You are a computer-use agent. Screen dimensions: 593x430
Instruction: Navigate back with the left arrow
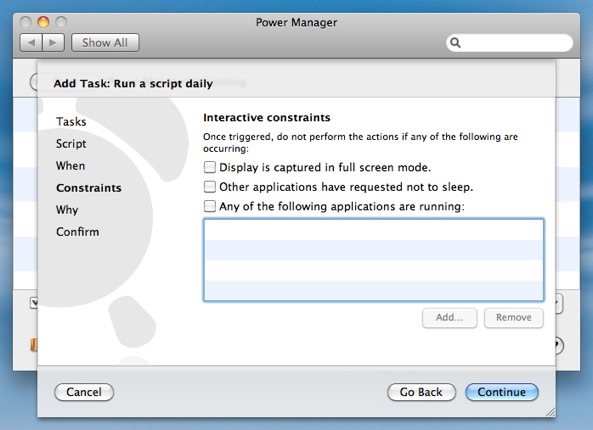(31, 43)
